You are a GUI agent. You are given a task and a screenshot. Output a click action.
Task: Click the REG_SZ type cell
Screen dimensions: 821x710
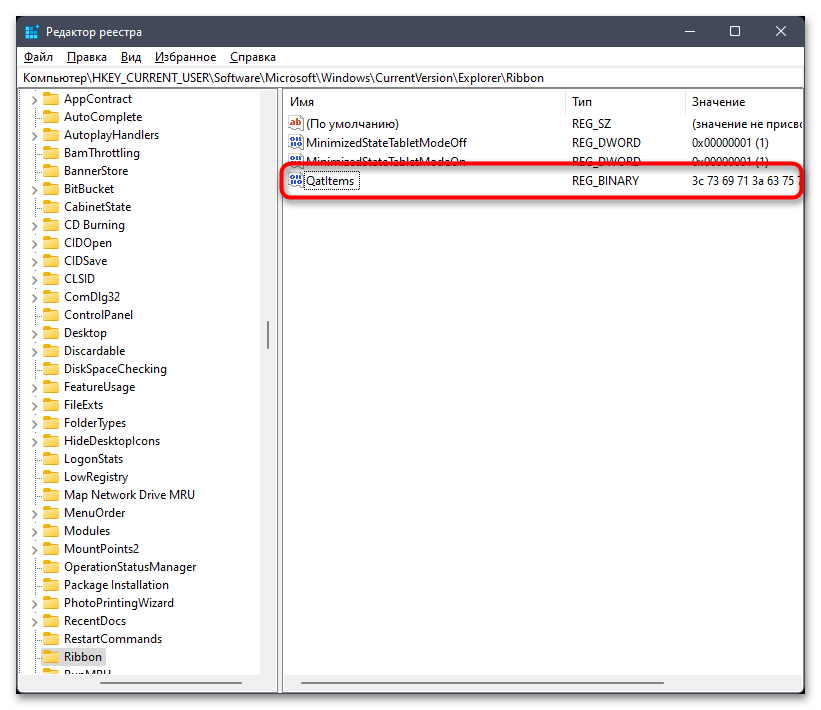click(591, 124)
